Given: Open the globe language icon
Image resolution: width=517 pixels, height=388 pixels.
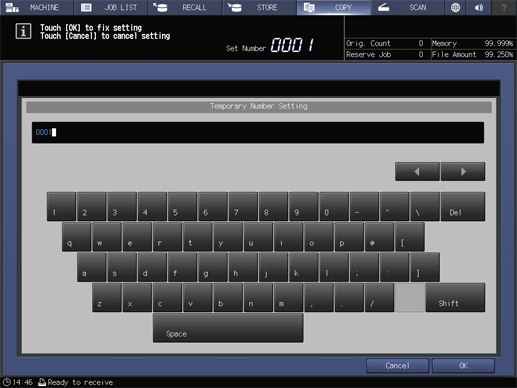Looking at the screenshot, I should coord(455,7).
